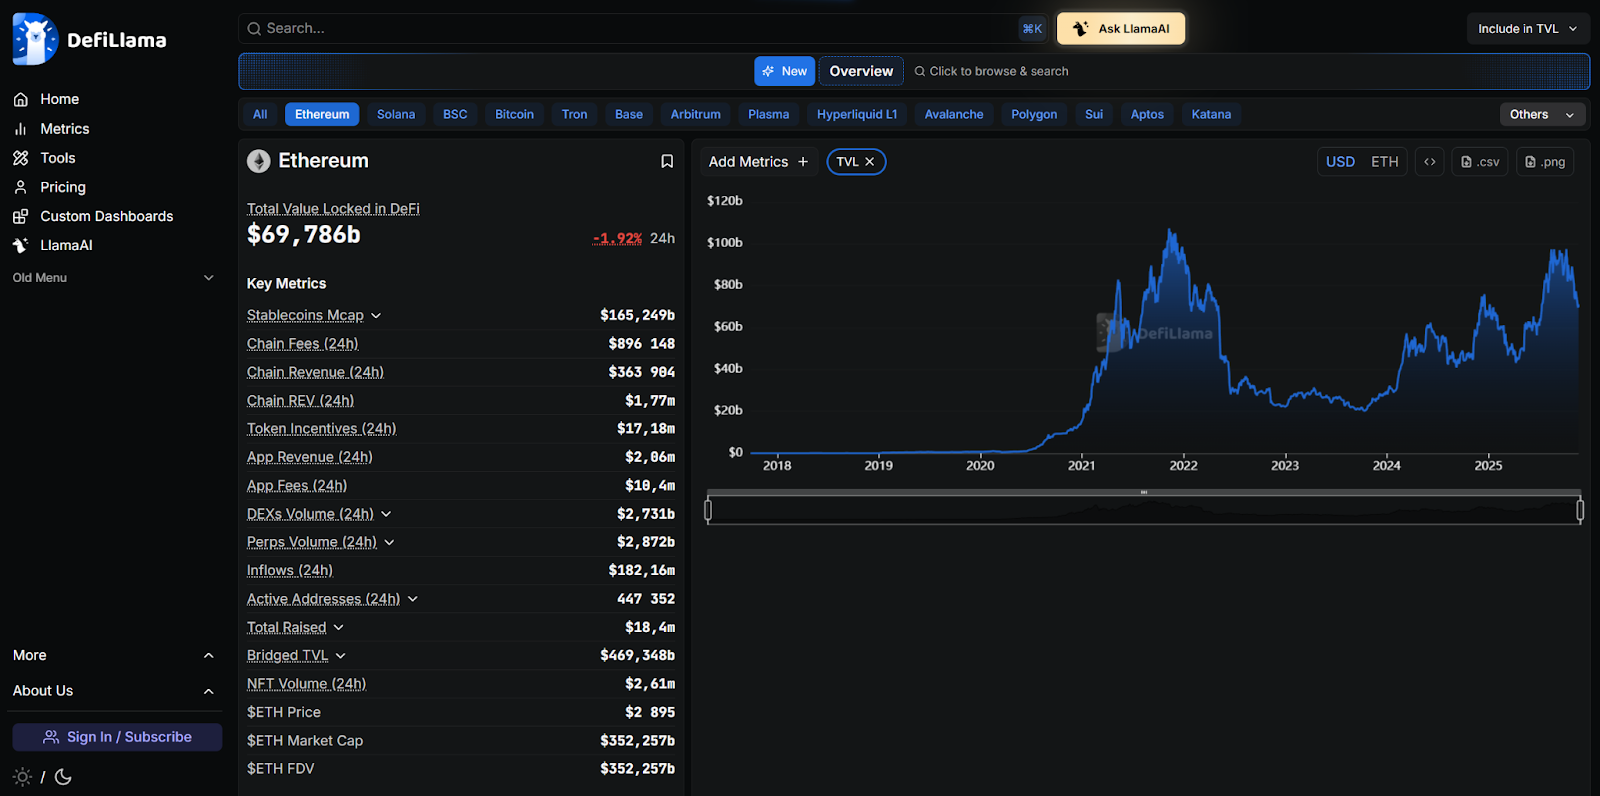Image resolution: width=1600 pixels, height=796 pixels.
Task: Export chart as .png image
Action: 1545,162
